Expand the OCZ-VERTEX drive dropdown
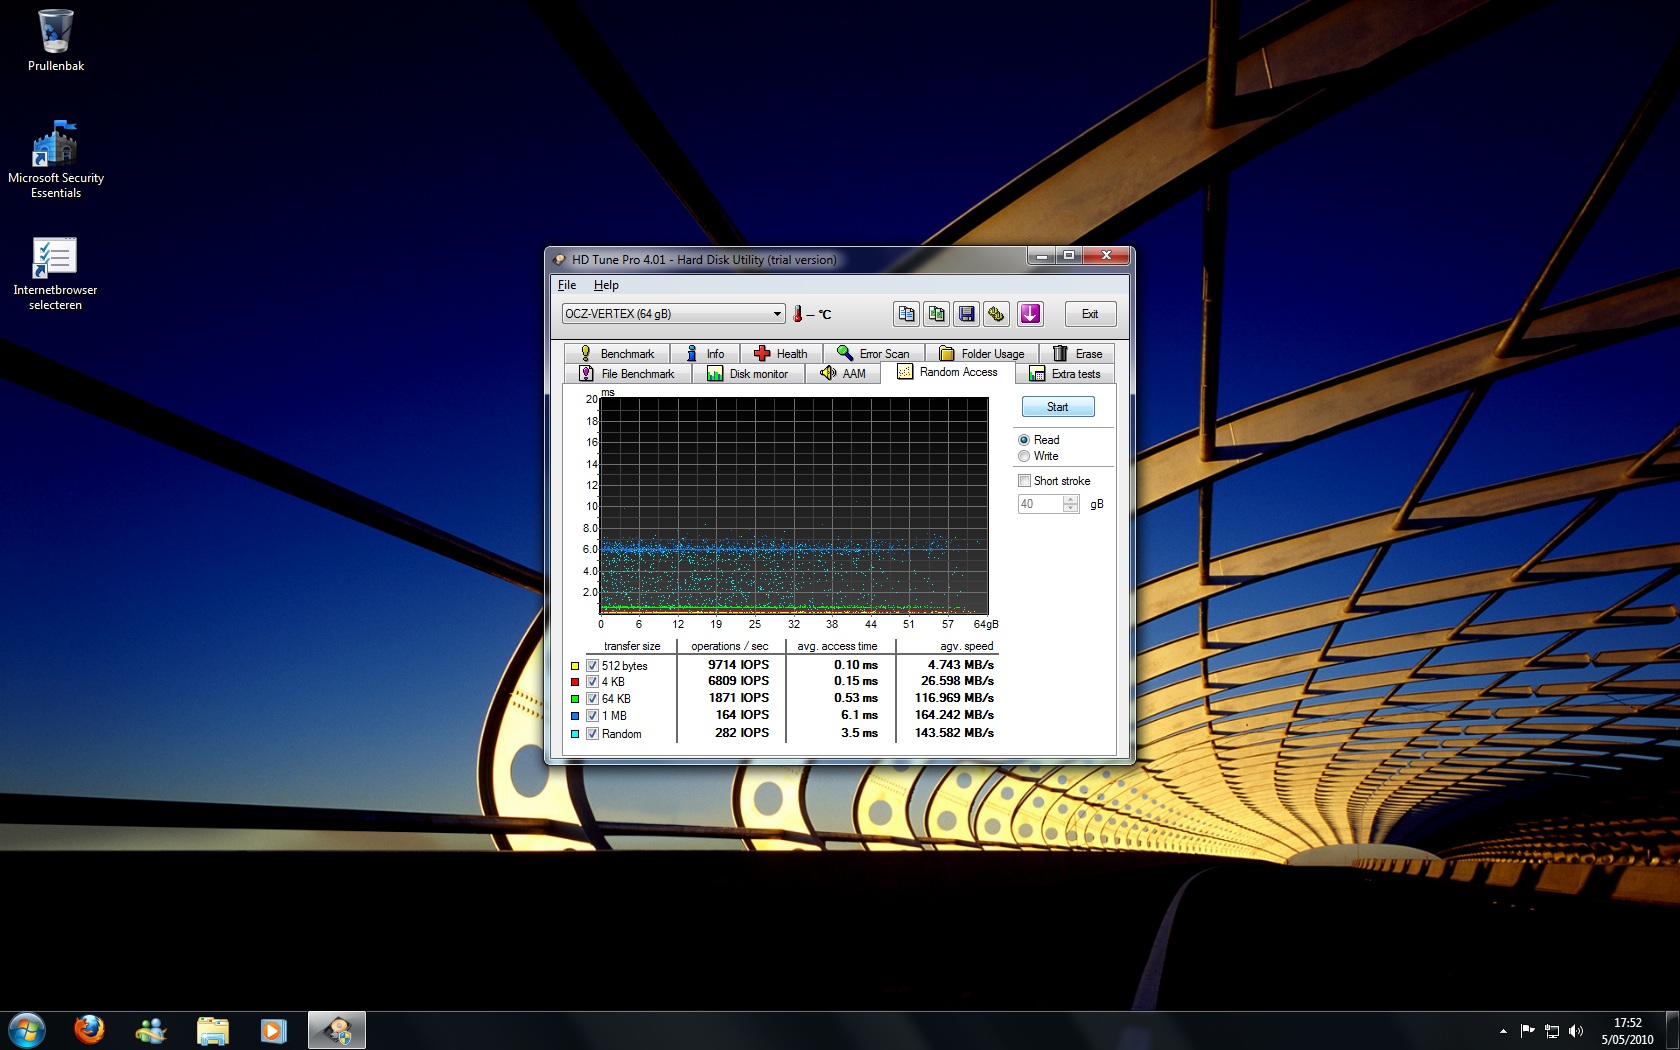Viewport: 1680px width, 1050px height. 776,314
